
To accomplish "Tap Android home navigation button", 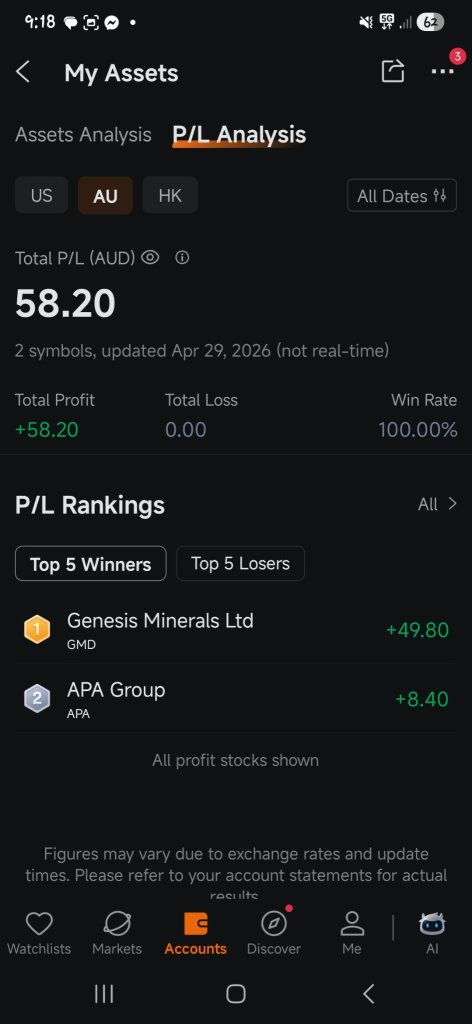I will (x=236, y=994).
